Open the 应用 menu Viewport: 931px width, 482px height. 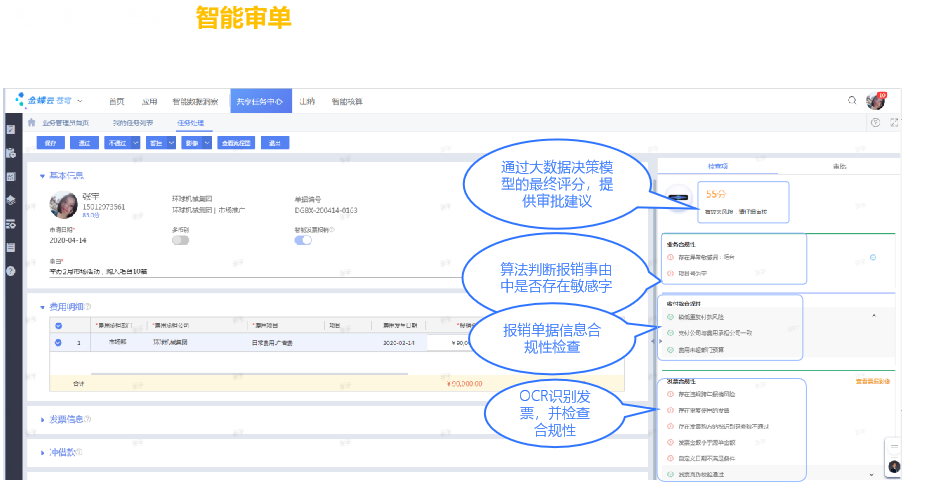tap(149, 102)
